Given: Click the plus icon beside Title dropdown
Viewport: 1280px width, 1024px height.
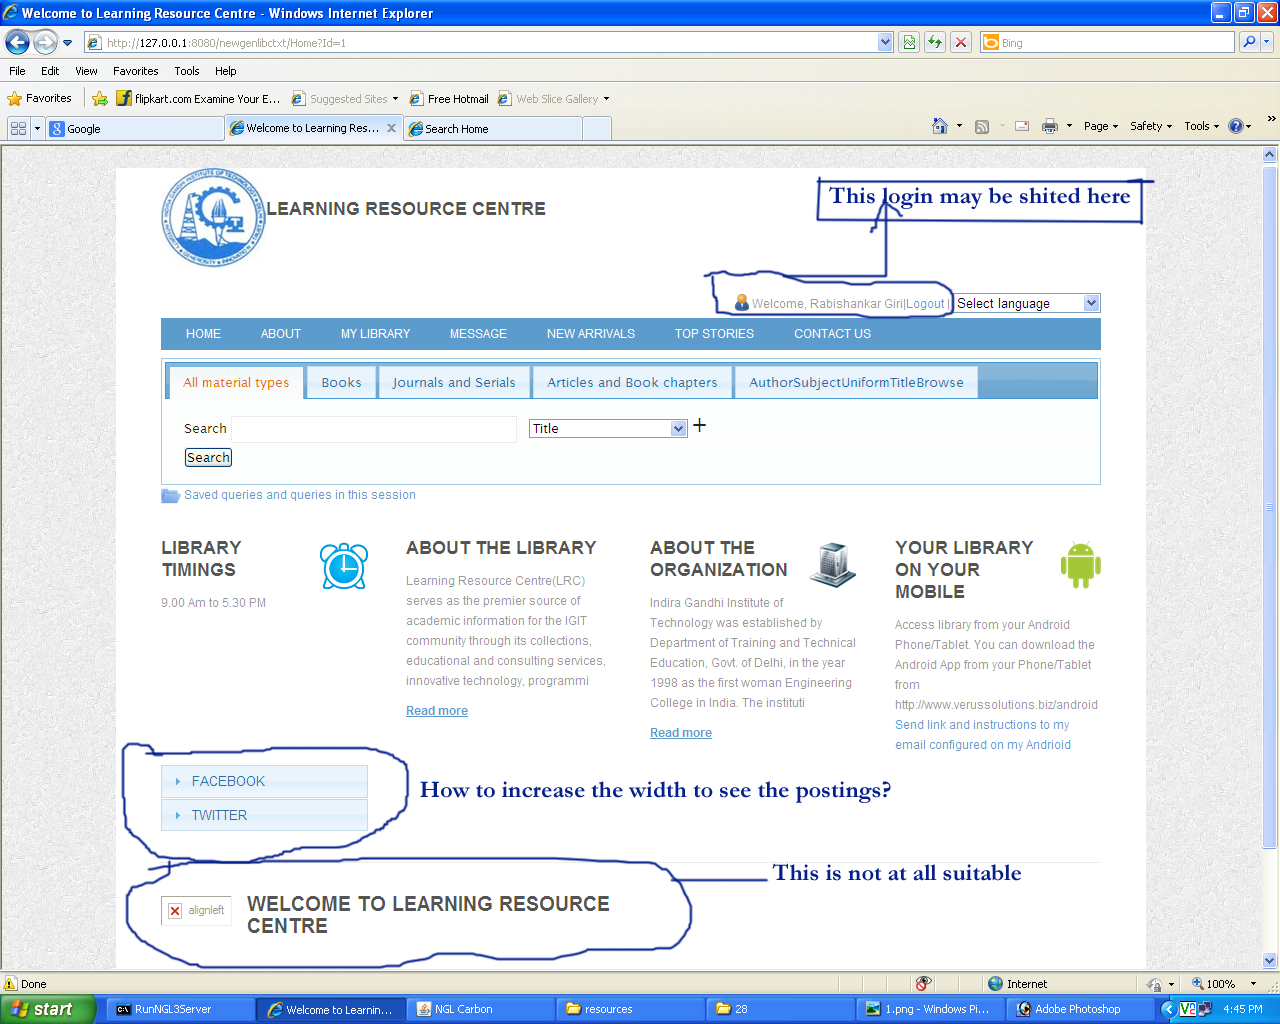Looking at the screenshot, I should click(x=700, y=426).
